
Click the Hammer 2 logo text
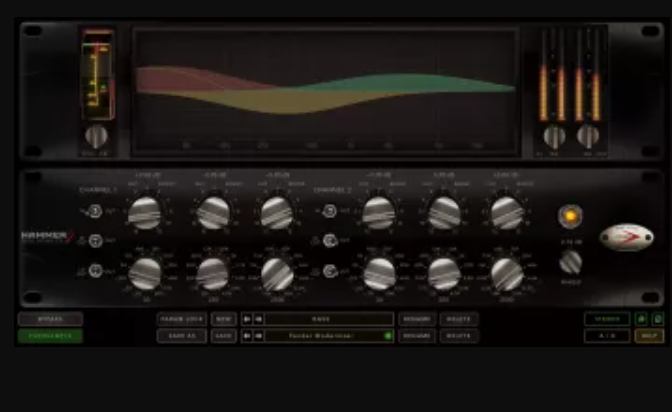click(x=48, y=236)
